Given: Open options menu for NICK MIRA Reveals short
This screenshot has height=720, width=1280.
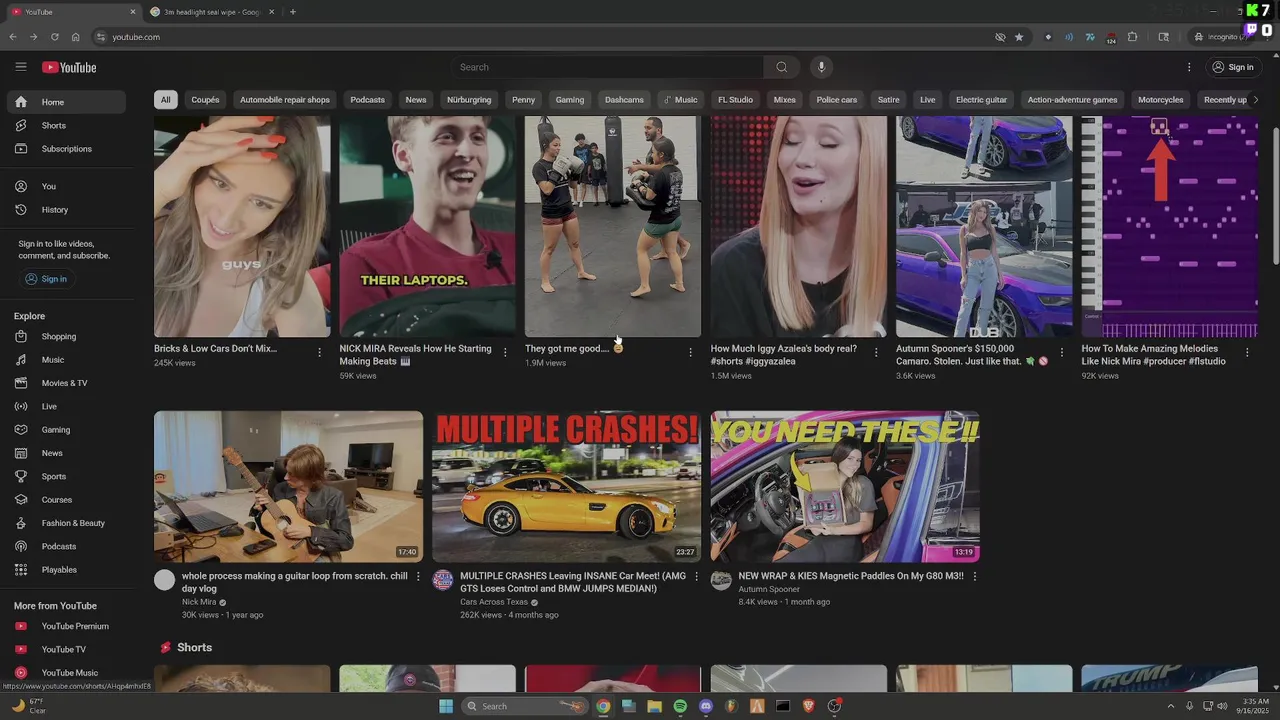Looking at the screenshot, I should [505, 352].
